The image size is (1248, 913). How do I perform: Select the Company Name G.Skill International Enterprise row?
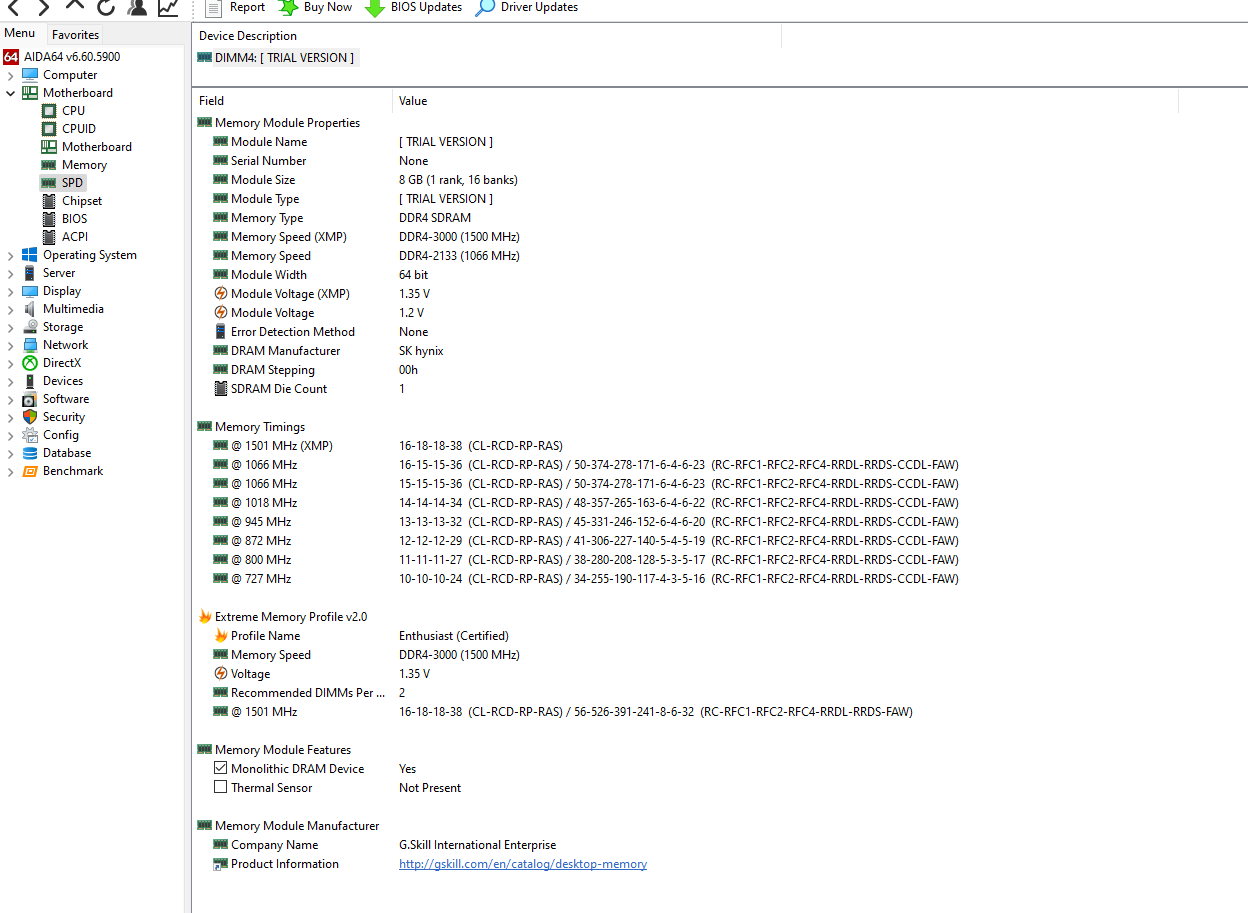(x=385, y=845)
